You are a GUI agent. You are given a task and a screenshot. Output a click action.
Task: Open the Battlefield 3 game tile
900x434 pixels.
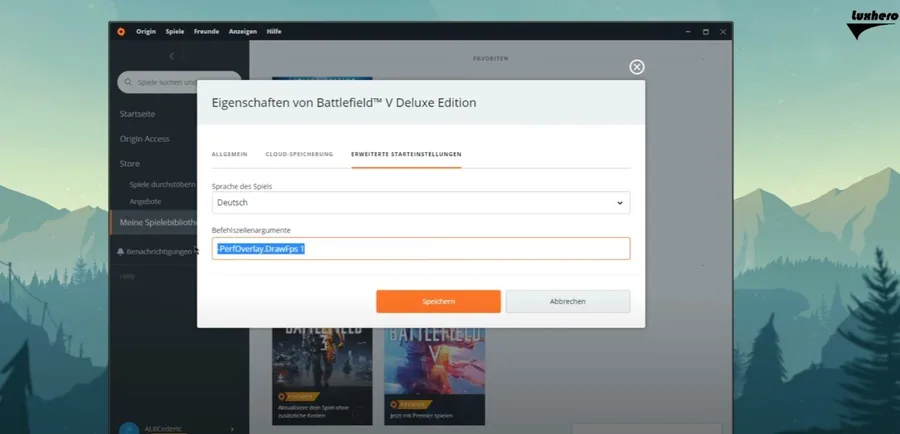322,376
